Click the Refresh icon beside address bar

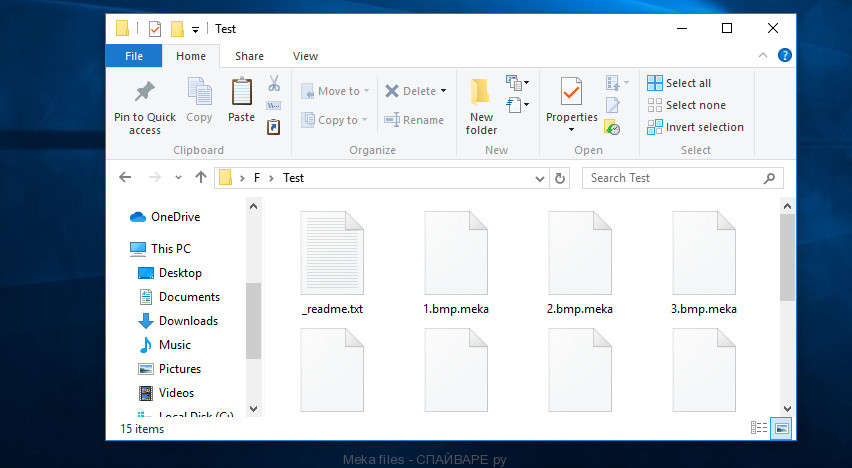(x=560, y=178)
